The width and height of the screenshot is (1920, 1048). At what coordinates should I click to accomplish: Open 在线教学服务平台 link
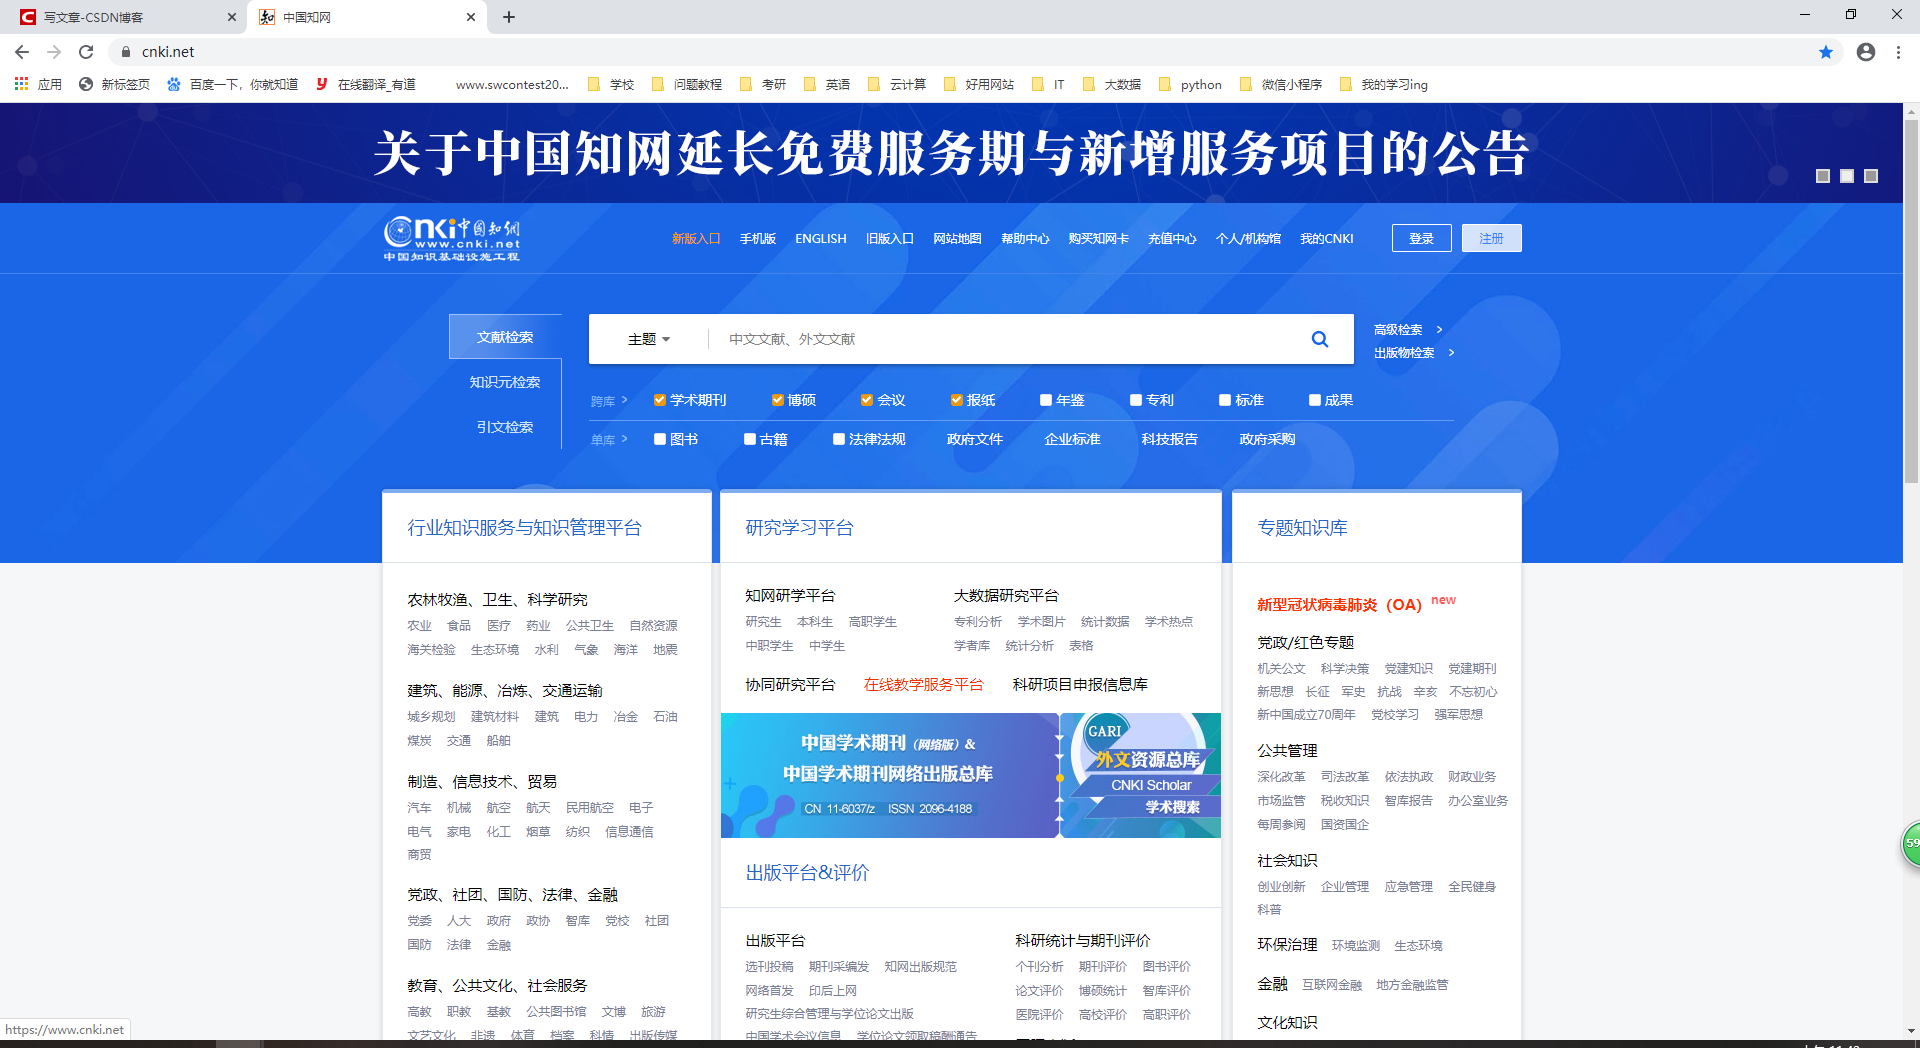click(923, 685)
